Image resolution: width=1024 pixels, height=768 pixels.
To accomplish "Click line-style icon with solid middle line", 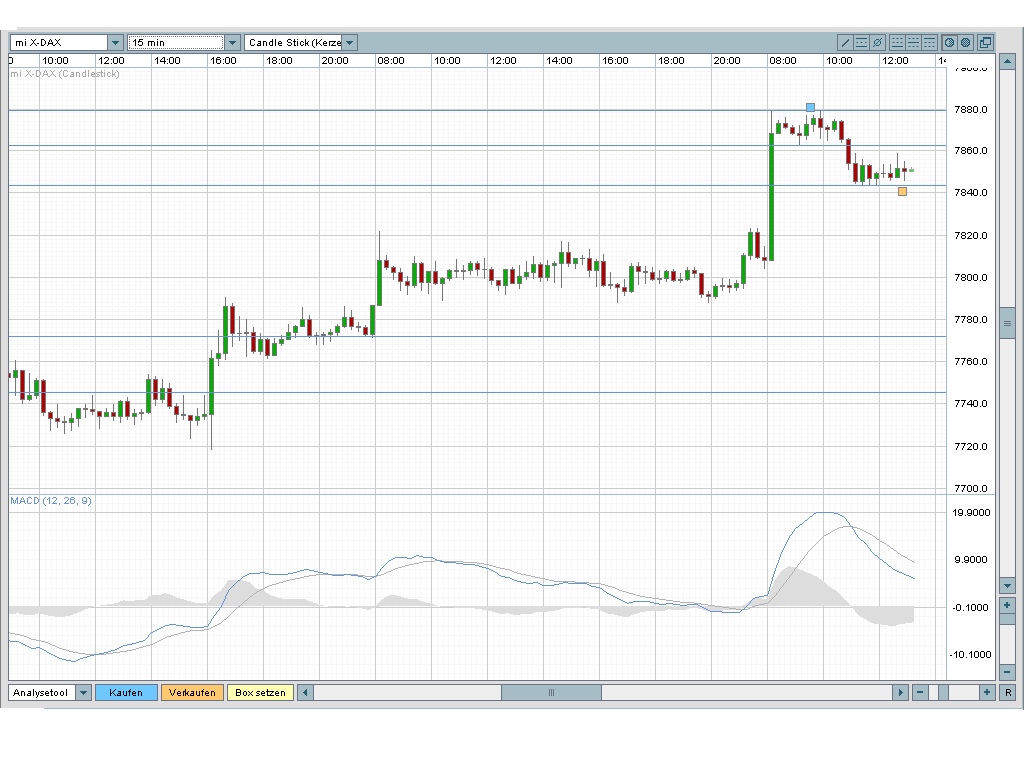I will (913, 42).
